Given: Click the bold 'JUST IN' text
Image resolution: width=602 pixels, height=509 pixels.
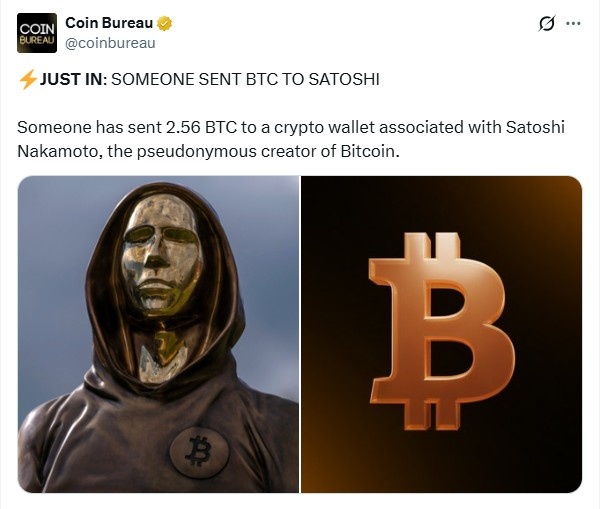Looking at the screenshot, I should pos(71,80).
